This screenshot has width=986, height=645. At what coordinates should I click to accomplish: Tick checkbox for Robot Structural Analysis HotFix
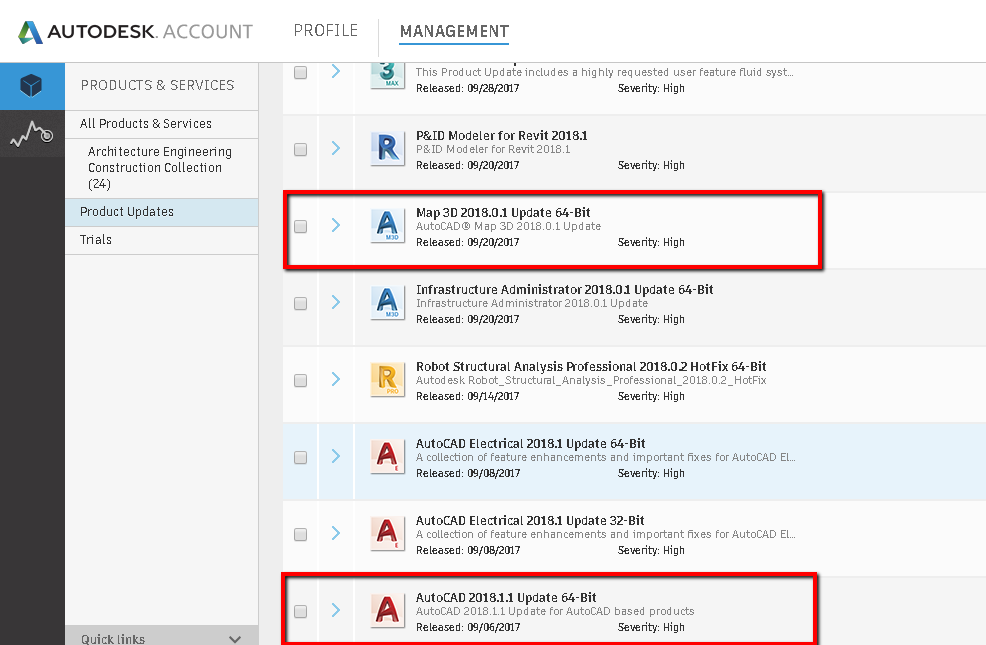(x=301, y=380)
